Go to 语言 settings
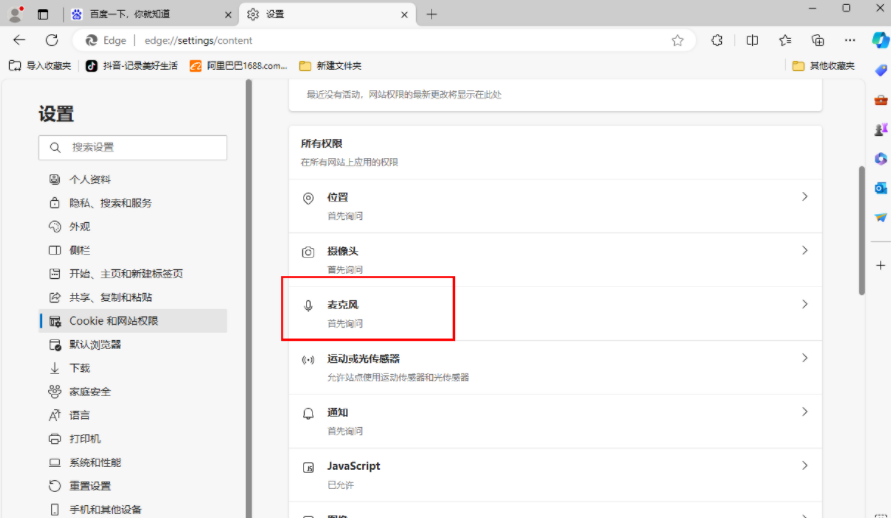Image resolution: width=891 pixels, height=518 pixels. pos(133,415)
